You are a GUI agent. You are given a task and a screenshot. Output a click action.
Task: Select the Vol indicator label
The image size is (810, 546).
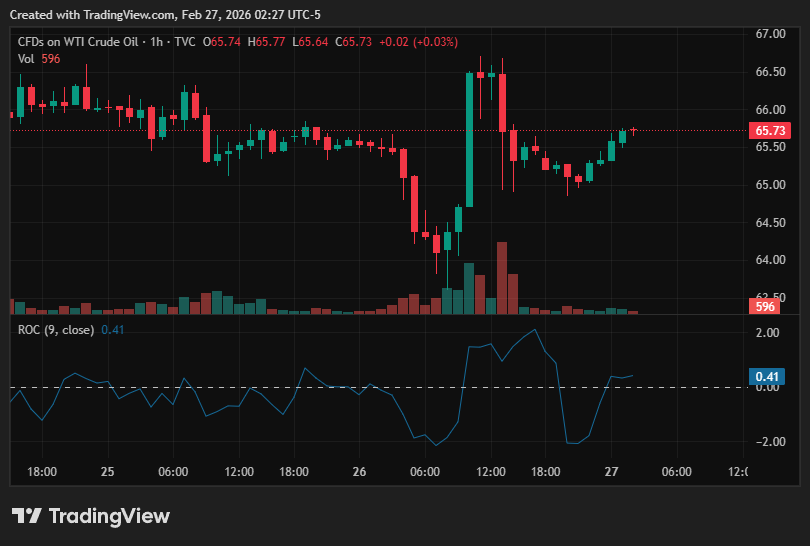(x=26, y=59)
